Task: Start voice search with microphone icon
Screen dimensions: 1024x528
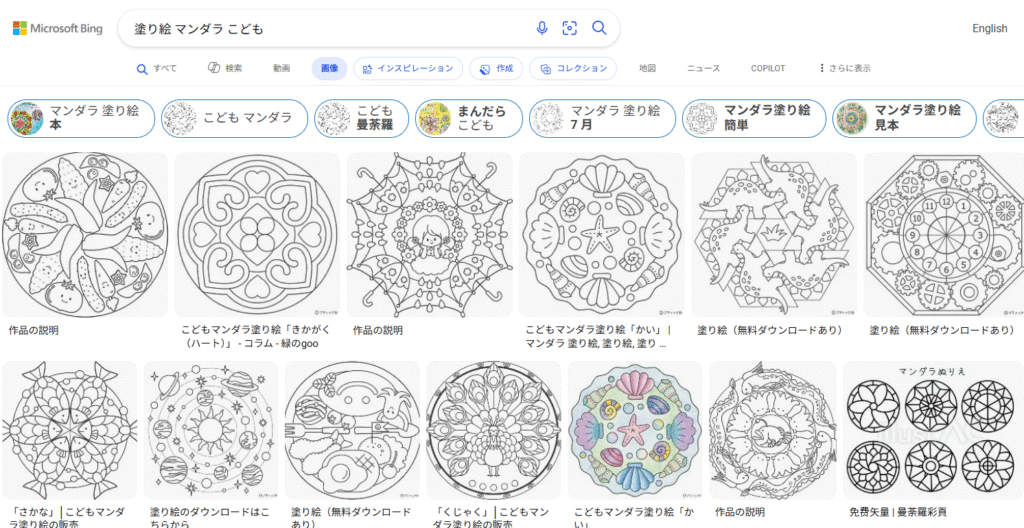Action: click(x=542, y=28)
